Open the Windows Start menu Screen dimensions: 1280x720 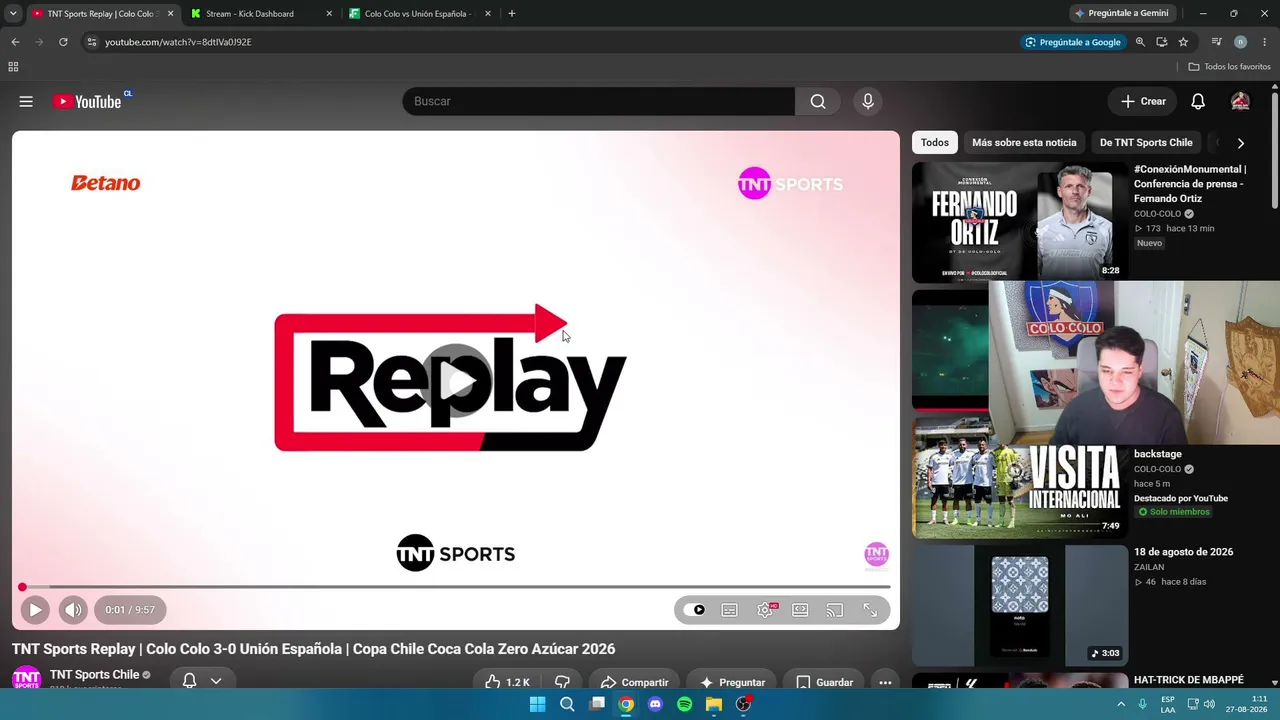tap(537, 704)
